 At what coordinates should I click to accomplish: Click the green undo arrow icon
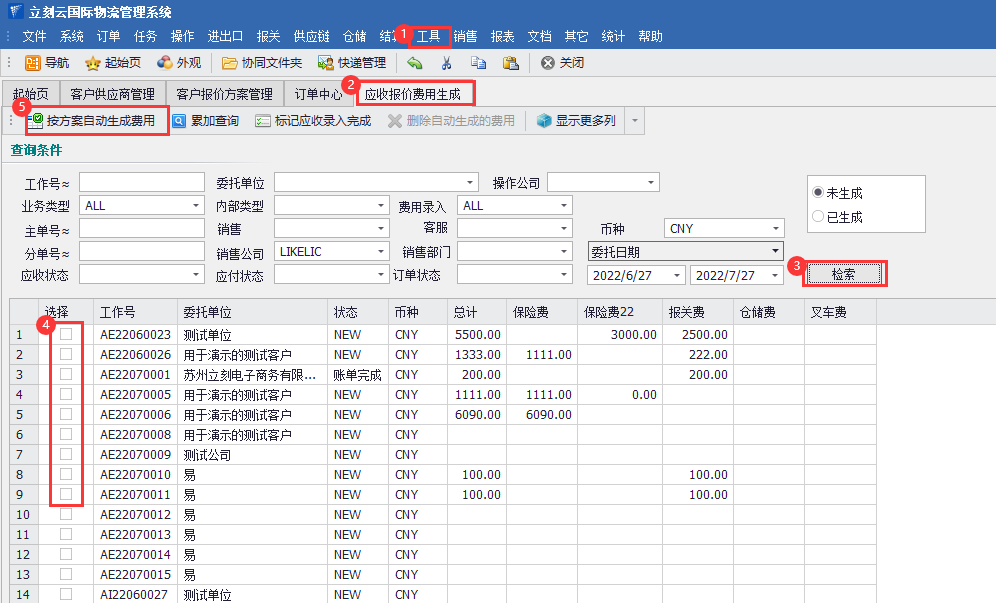[415, 63]
